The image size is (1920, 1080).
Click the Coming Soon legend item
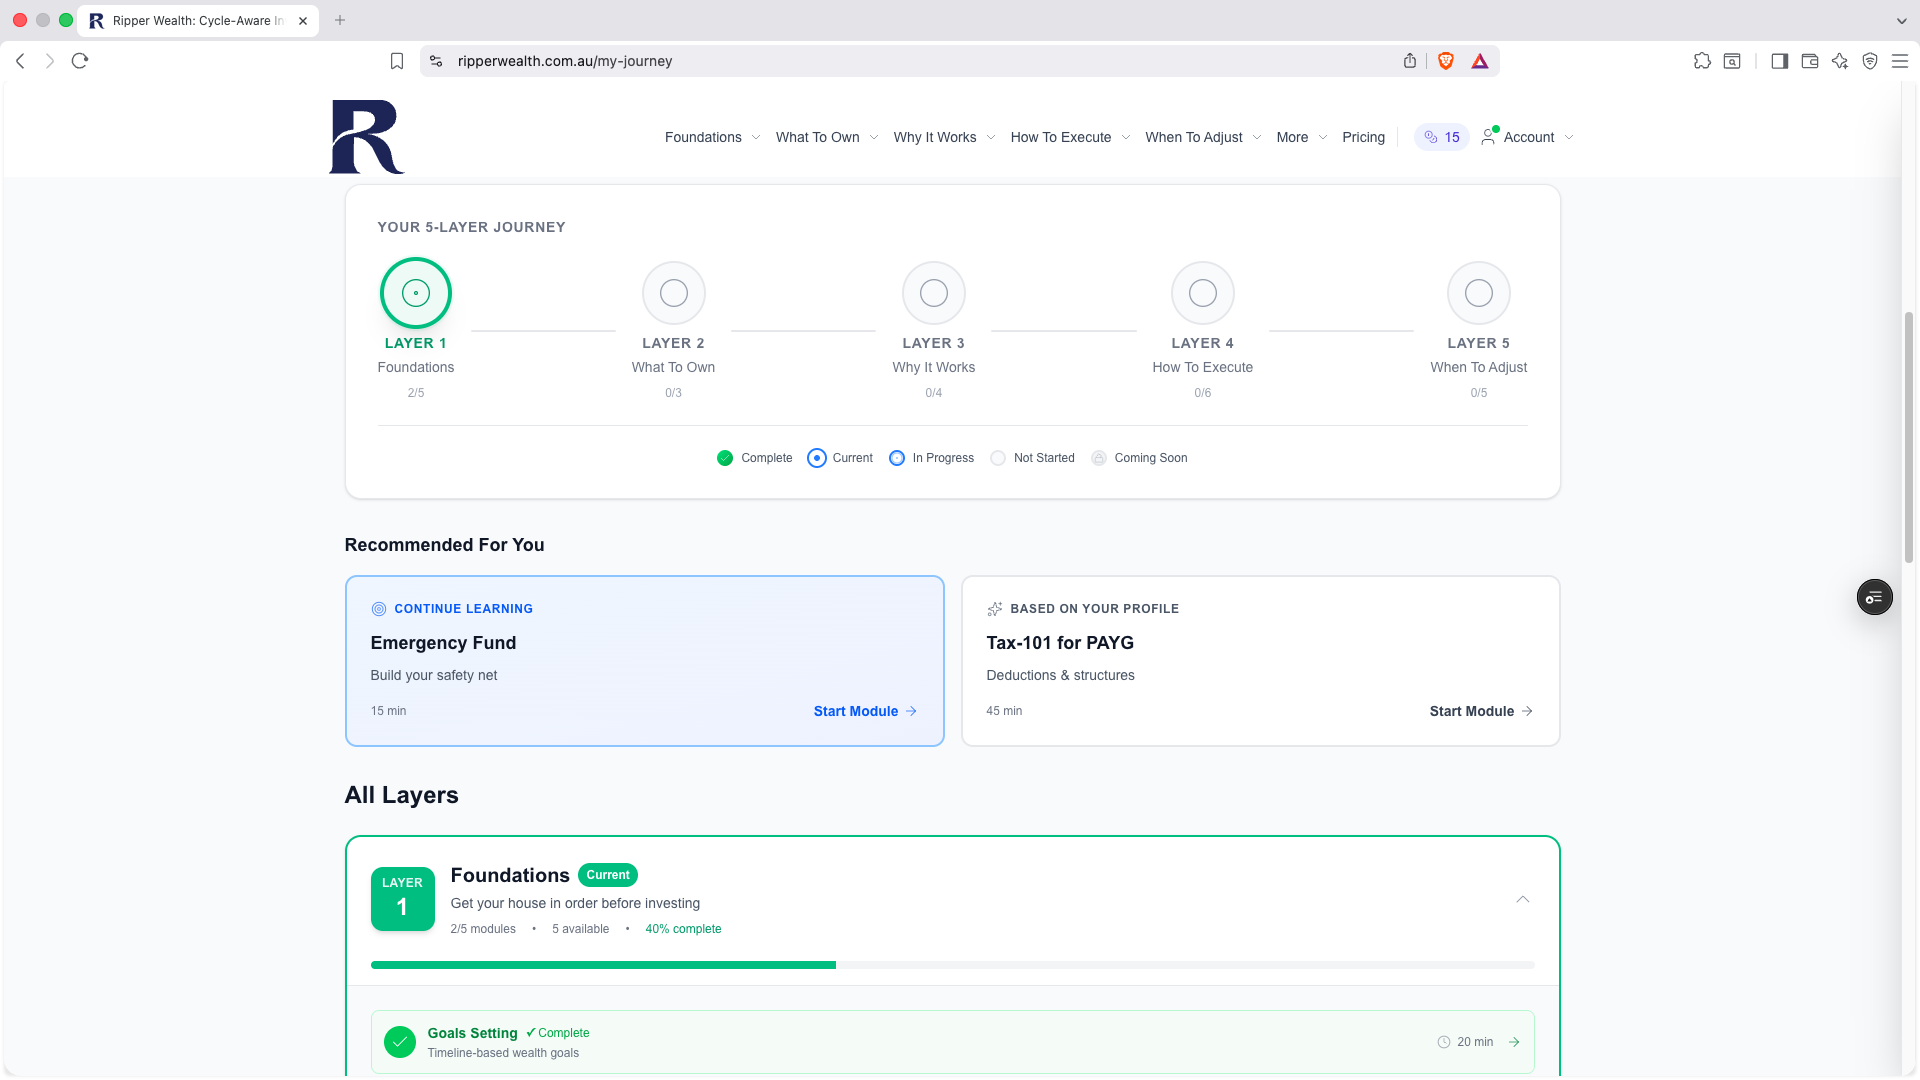1139,458
